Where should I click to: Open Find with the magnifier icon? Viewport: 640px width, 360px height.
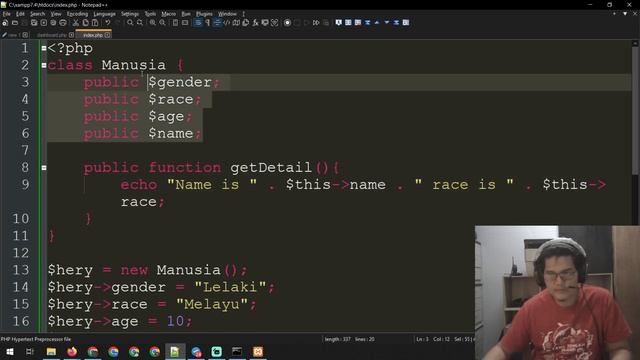click(130, 23)
